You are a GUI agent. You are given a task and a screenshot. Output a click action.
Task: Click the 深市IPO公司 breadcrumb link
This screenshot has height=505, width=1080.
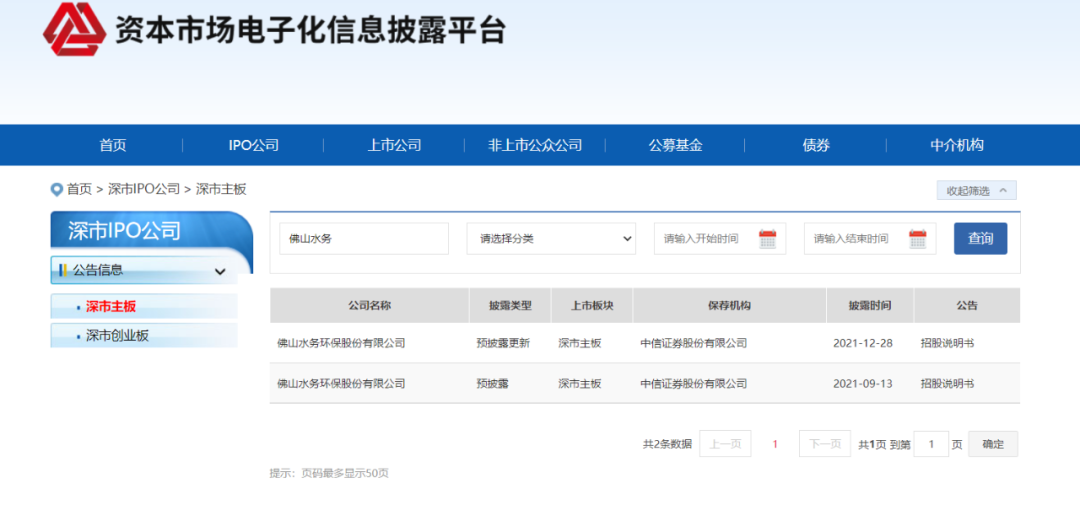point(144,189)
